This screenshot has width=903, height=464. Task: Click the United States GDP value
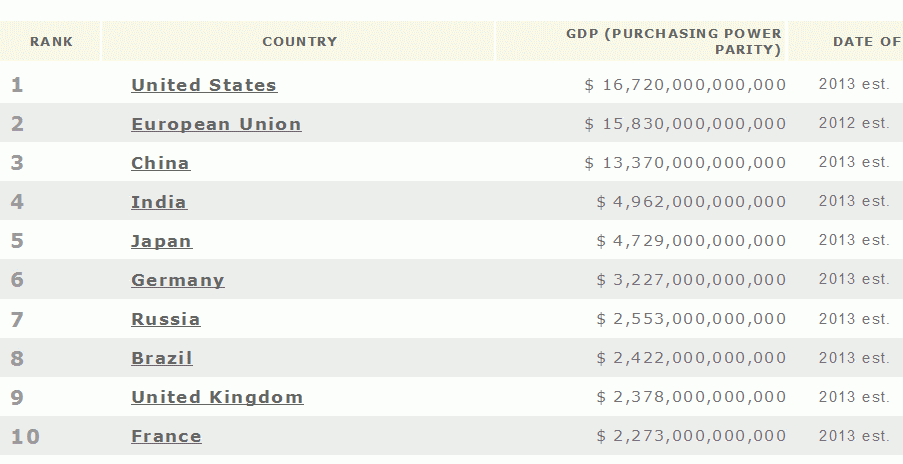click(685, 85)
